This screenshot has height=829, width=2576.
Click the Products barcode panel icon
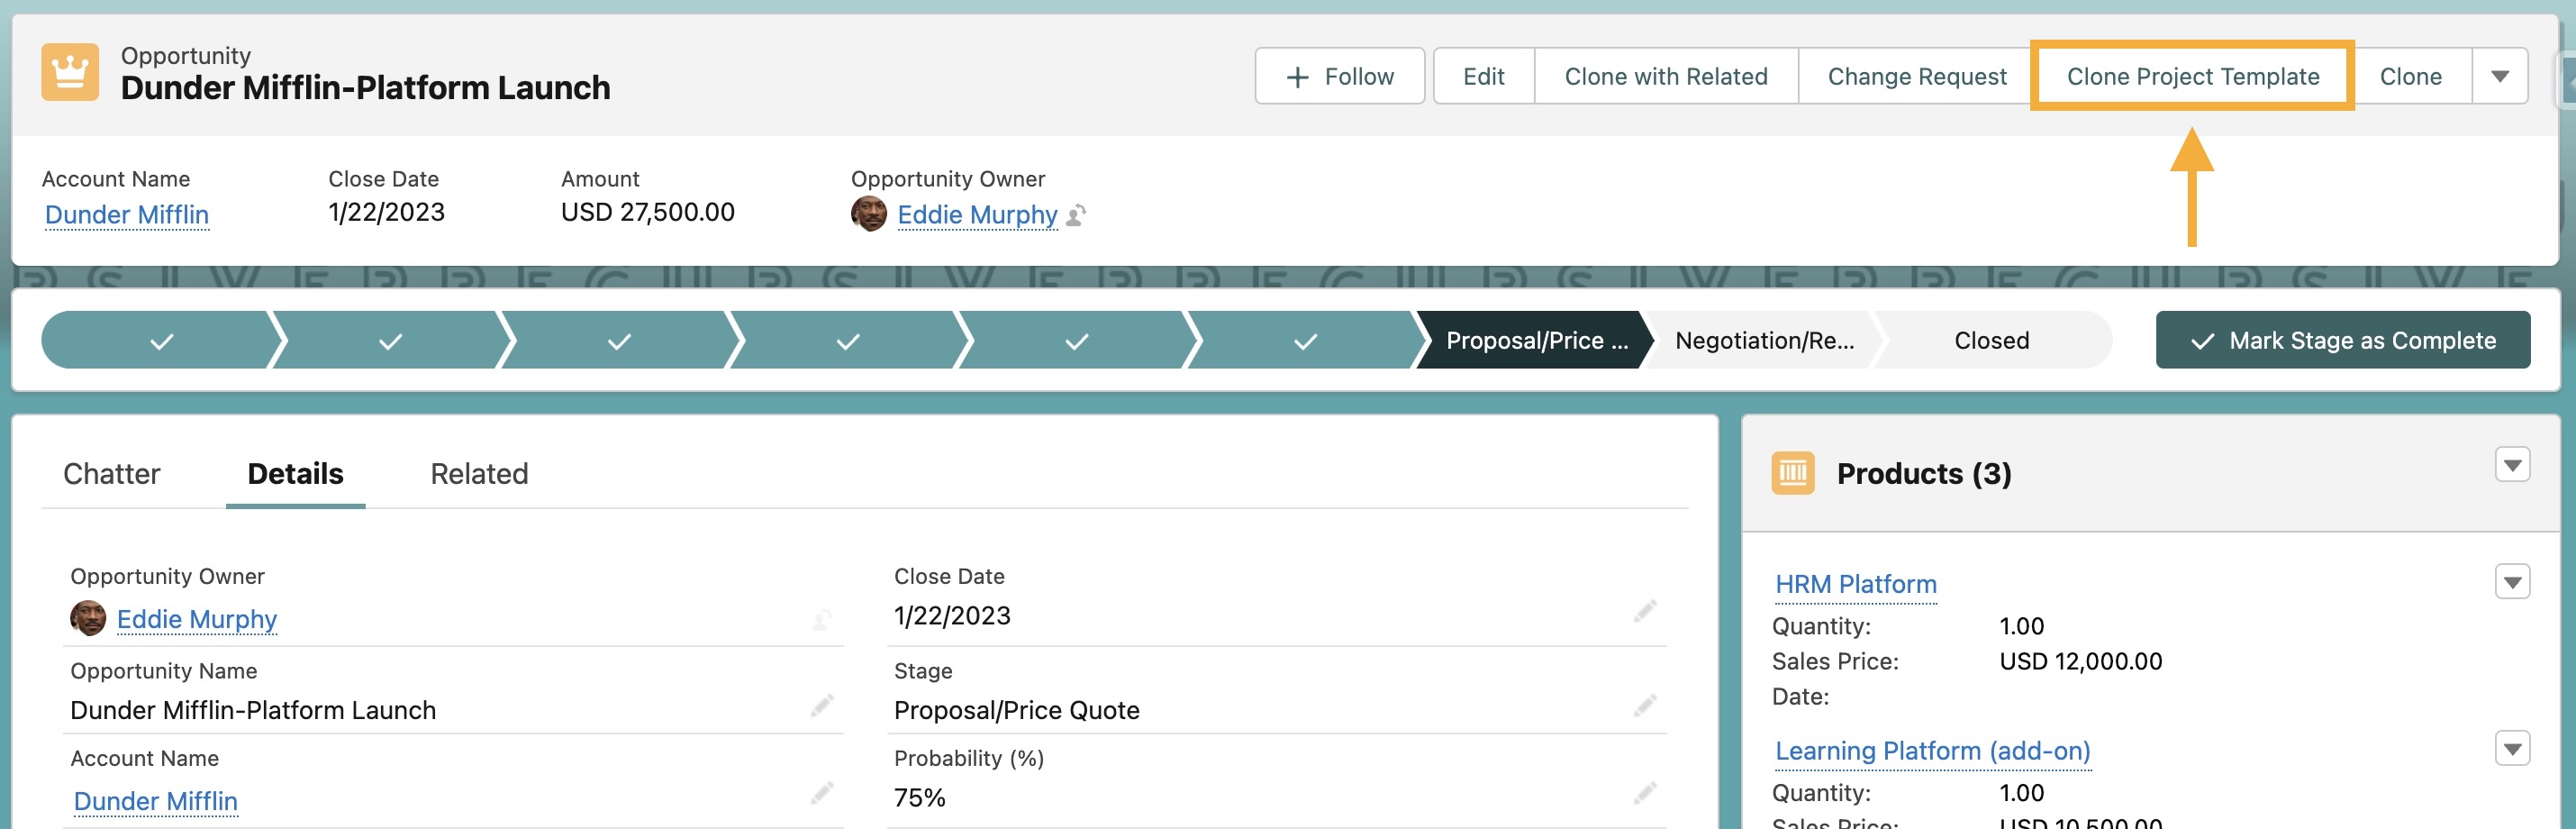(1794, 473)
